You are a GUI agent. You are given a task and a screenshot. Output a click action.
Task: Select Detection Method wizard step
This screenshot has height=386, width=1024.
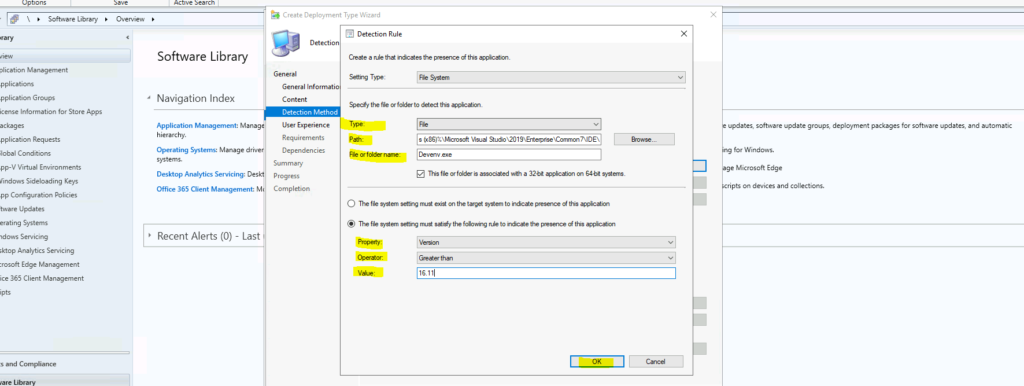310,112
